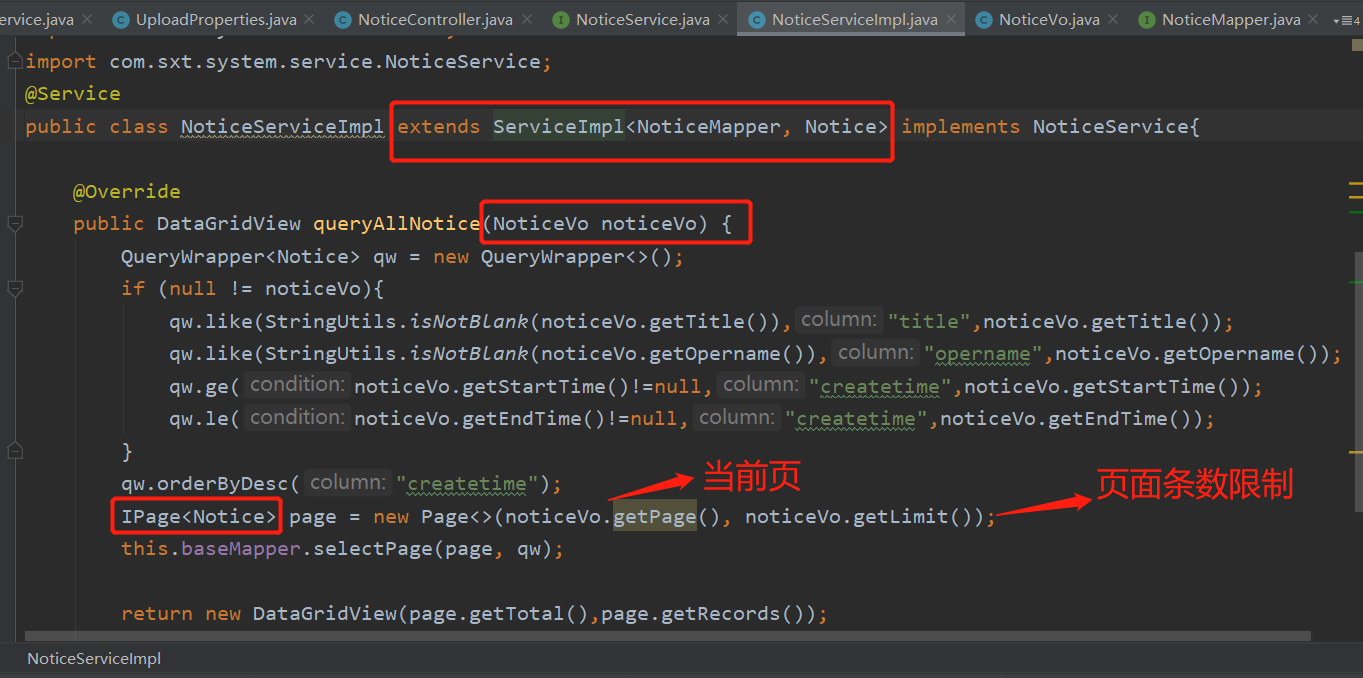Click isNotBlank on the getTitle line
The height and width of the screenshot is (678, 1363).
coord(469,321)
